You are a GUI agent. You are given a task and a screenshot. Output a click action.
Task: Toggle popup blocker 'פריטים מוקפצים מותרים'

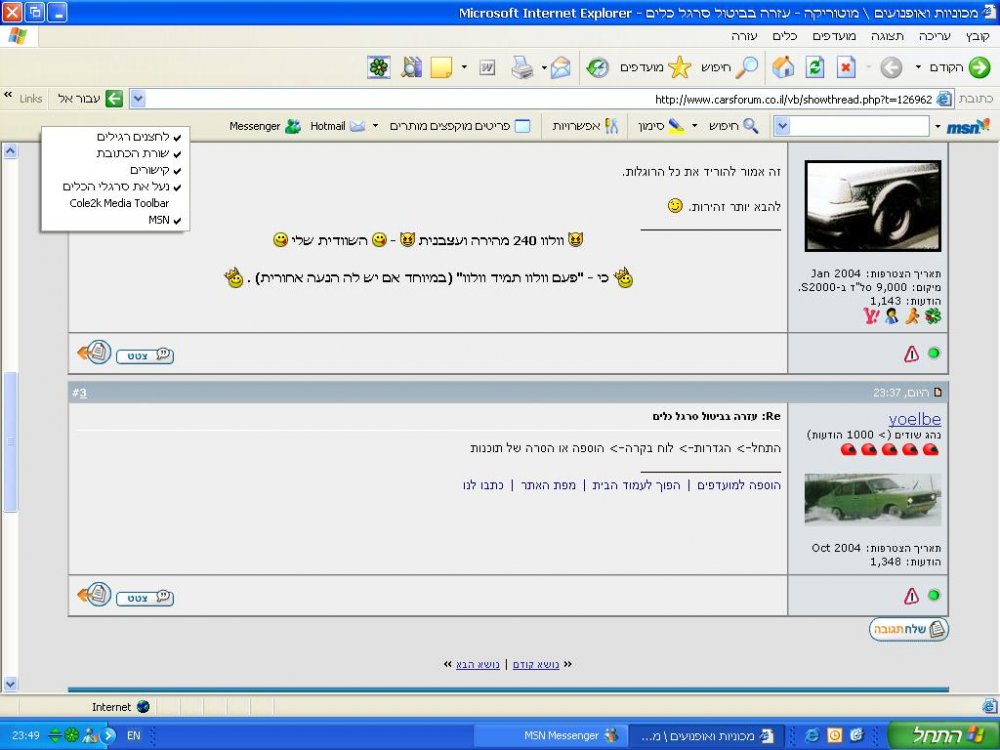(x=460, y=126)
